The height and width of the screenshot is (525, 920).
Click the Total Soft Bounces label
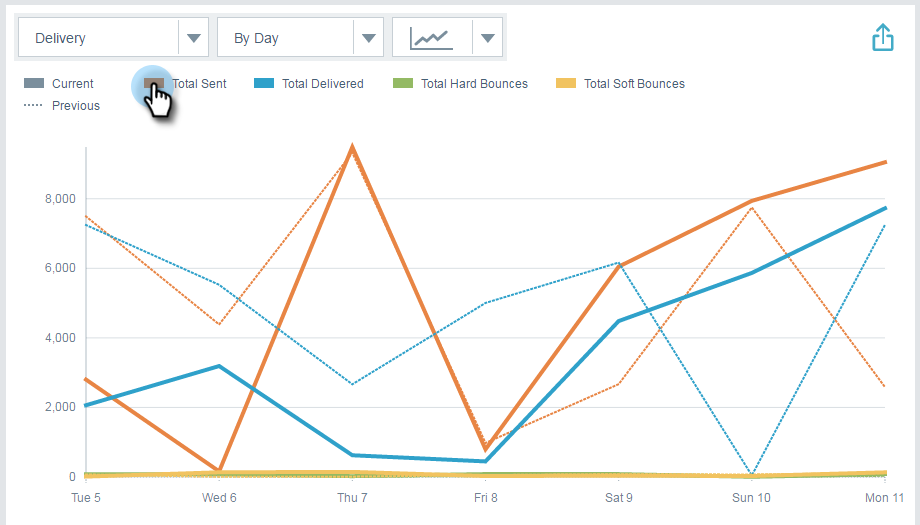634,84
